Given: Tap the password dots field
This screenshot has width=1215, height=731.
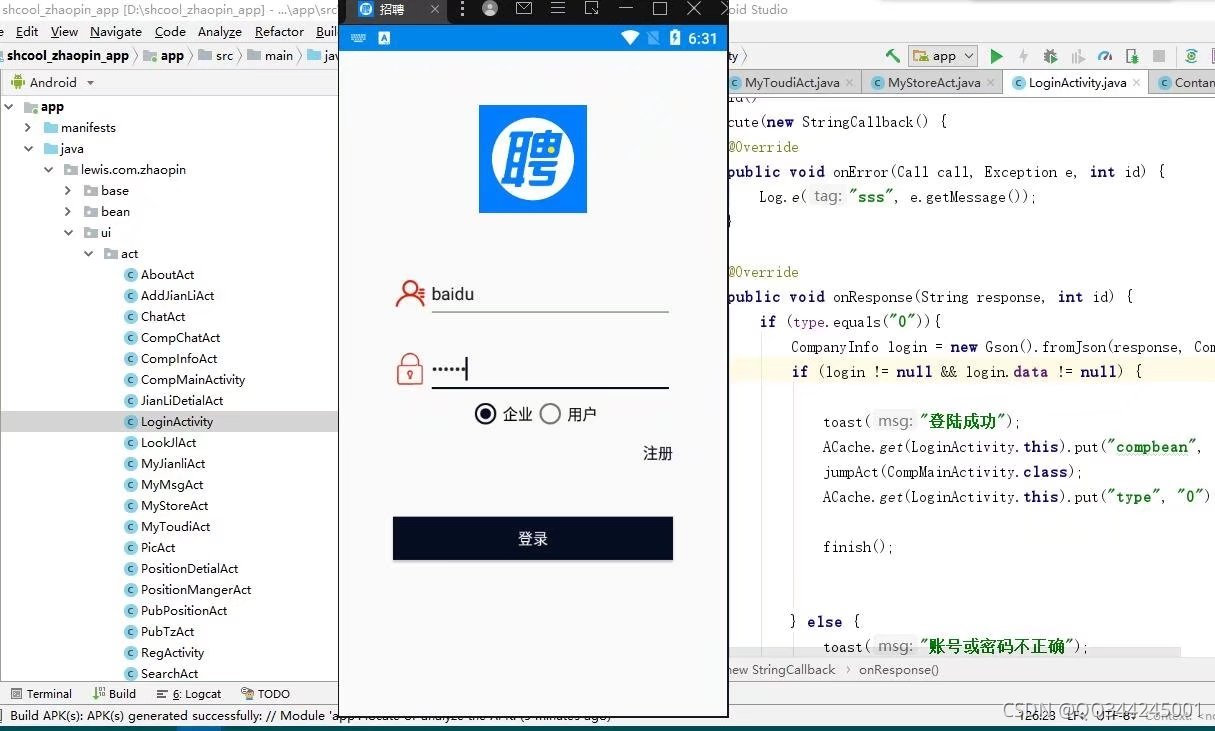Looking at the screenshot, I should tap(550, 370).
